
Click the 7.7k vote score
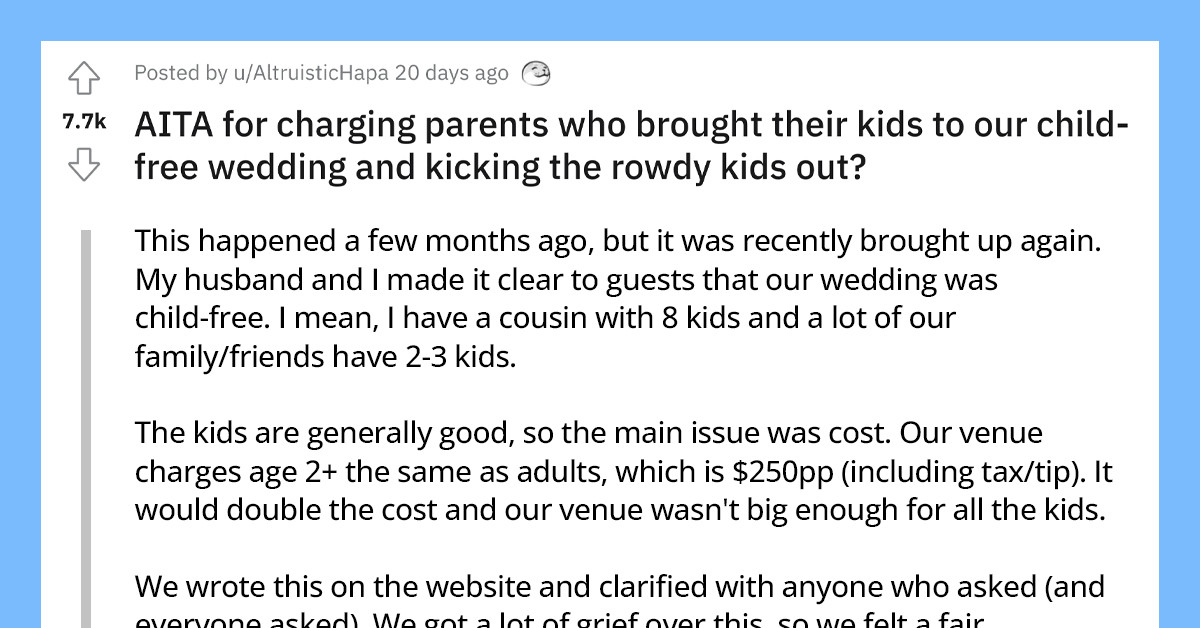(x=83, y=120)
